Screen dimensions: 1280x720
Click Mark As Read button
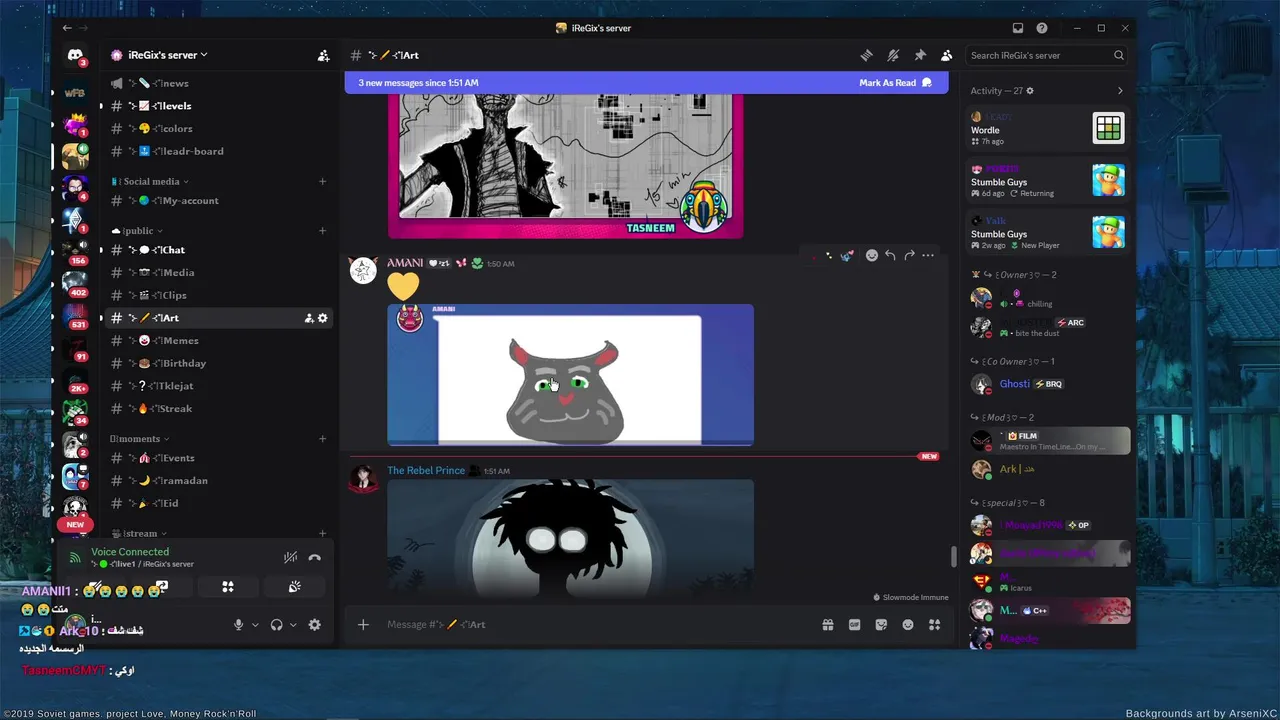895,83
